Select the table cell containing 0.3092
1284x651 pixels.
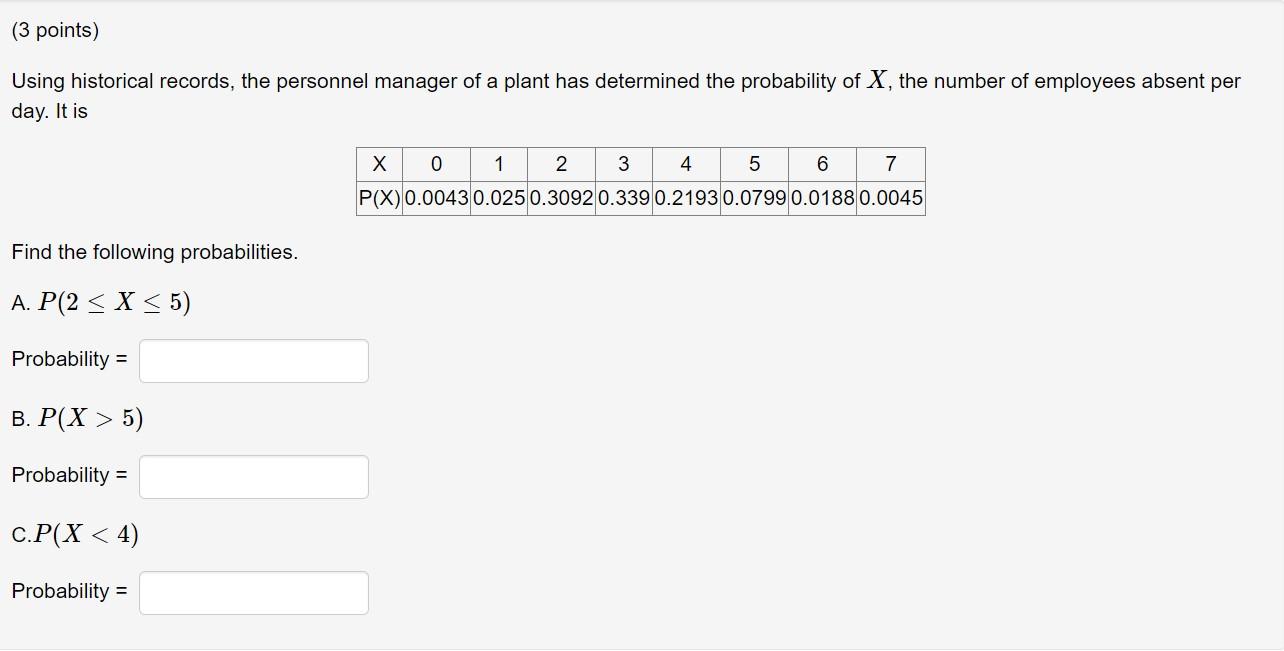(x=562, y=199)
